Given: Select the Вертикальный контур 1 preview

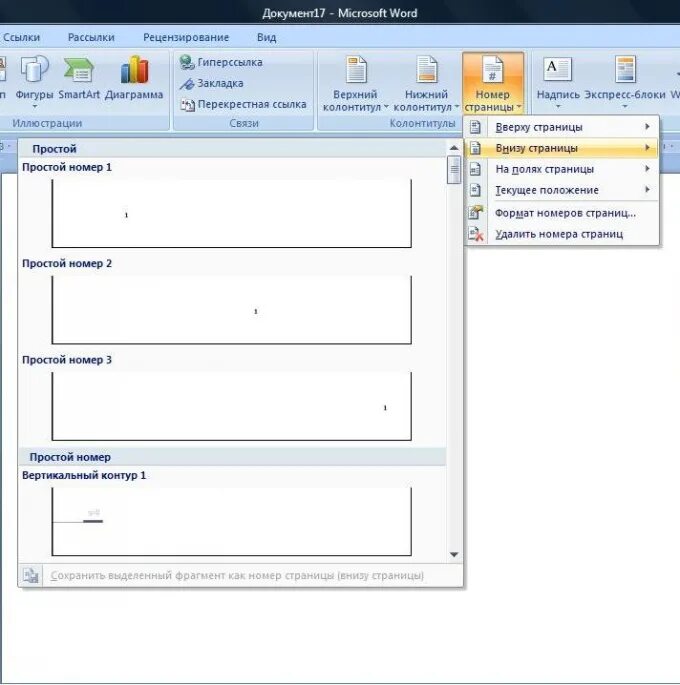Looking at the screenshot, I should 231,522.
